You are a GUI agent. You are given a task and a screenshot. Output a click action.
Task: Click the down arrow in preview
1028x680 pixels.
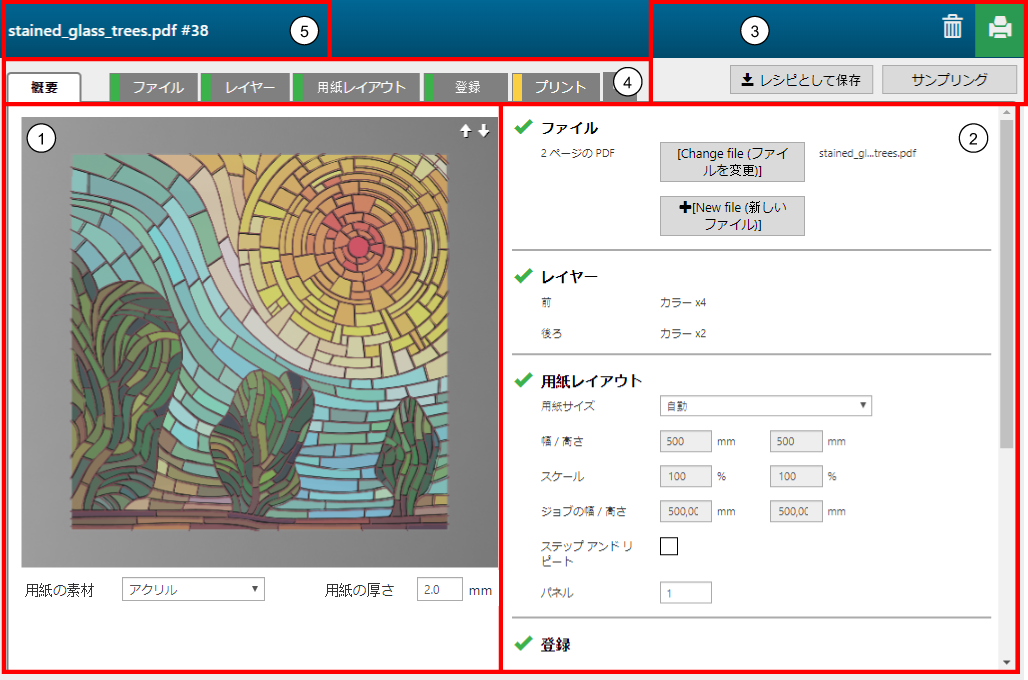point(484,130)
